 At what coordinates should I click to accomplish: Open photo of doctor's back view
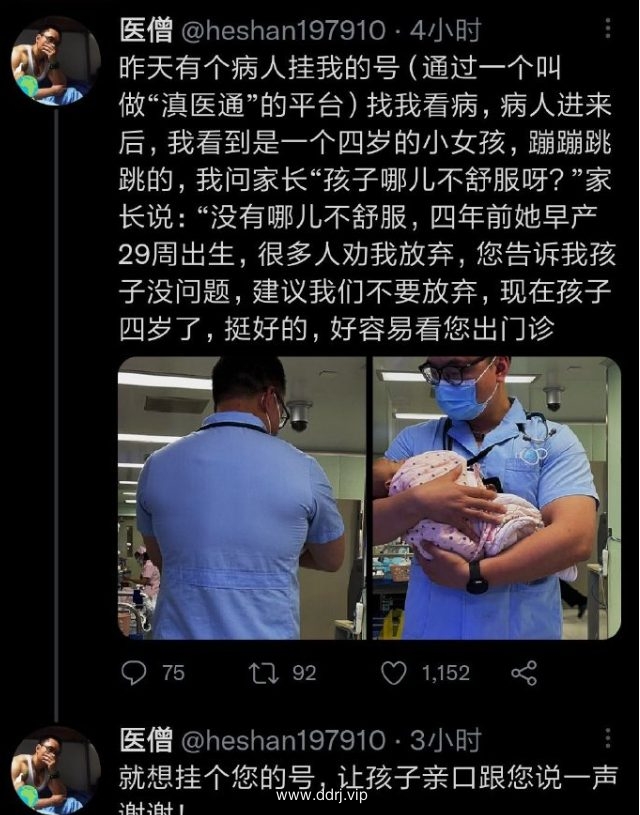(242, 498)
